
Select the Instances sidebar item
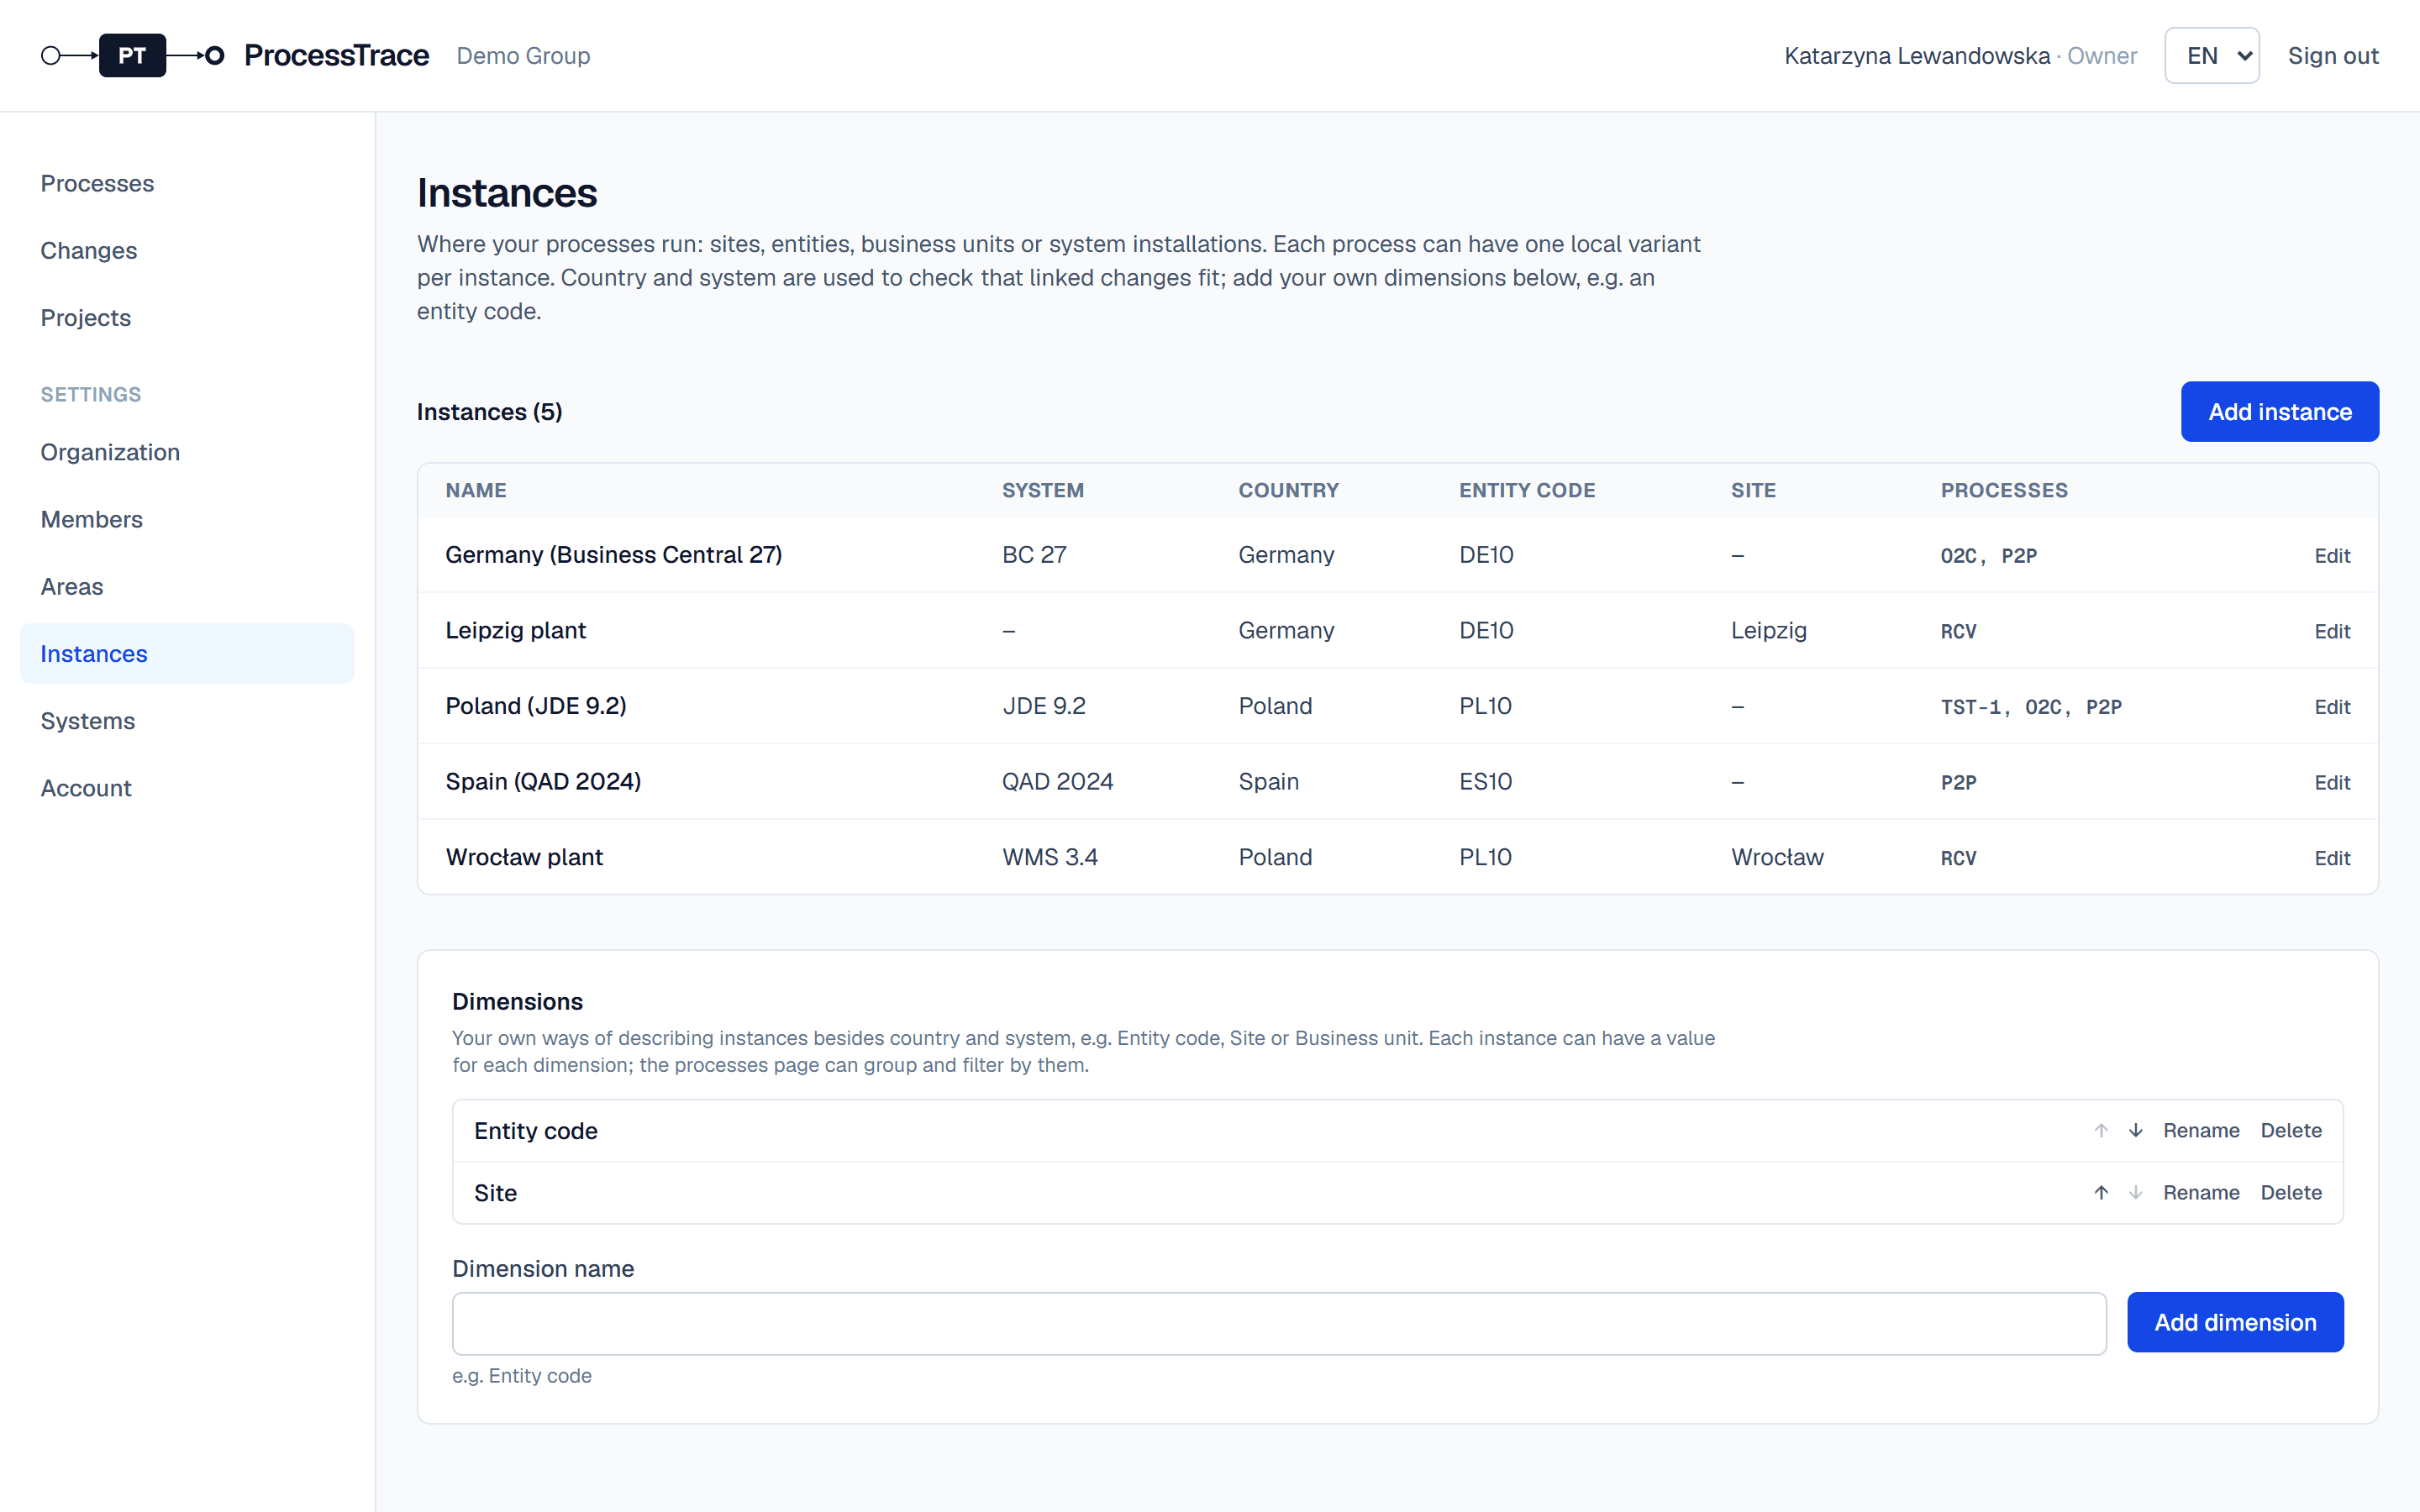click(x=187, y=654)
